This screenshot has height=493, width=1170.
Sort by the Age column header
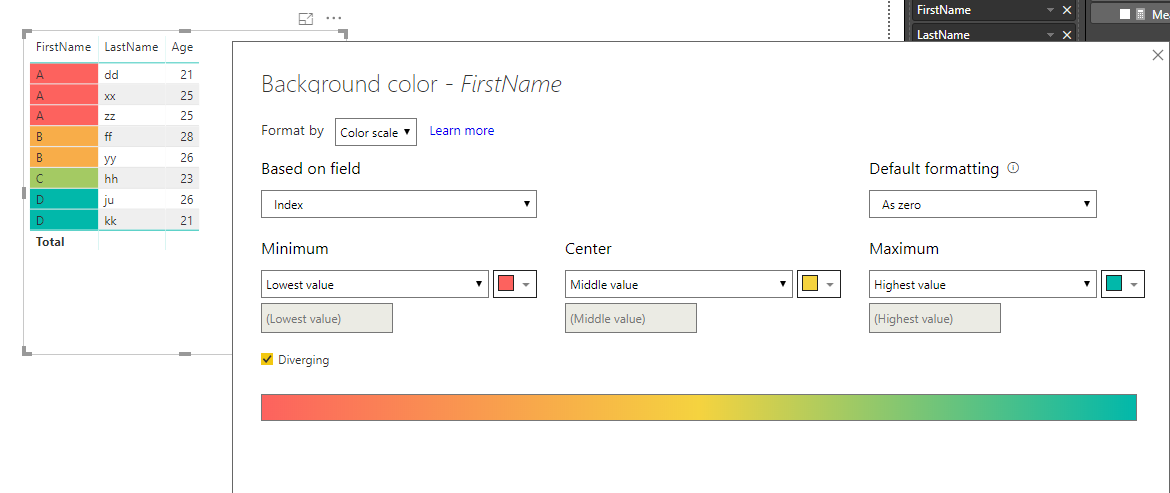182,47
